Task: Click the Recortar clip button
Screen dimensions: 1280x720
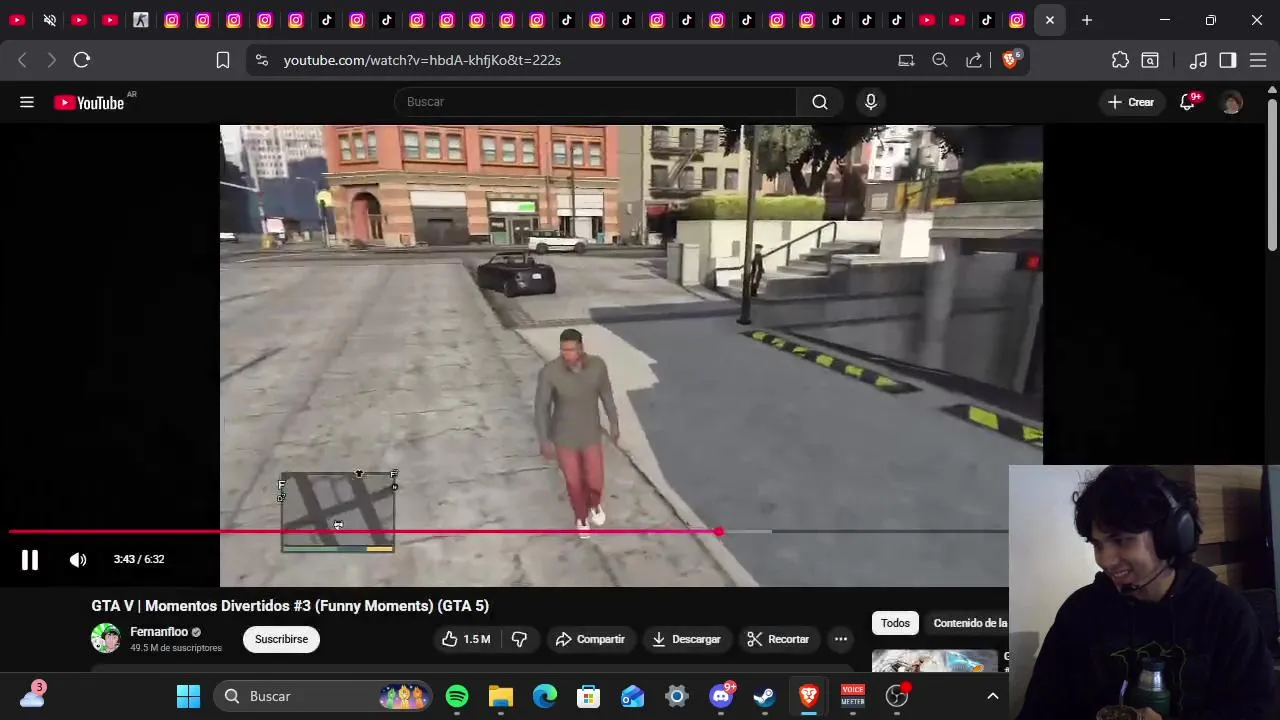Action: [x=778, y=639]
